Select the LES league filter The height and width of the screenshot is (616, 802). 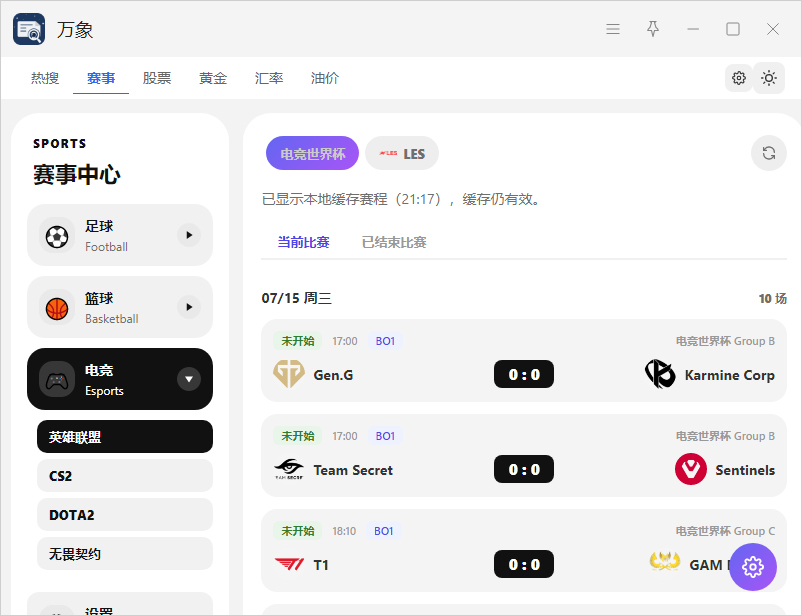click(402, 153)
